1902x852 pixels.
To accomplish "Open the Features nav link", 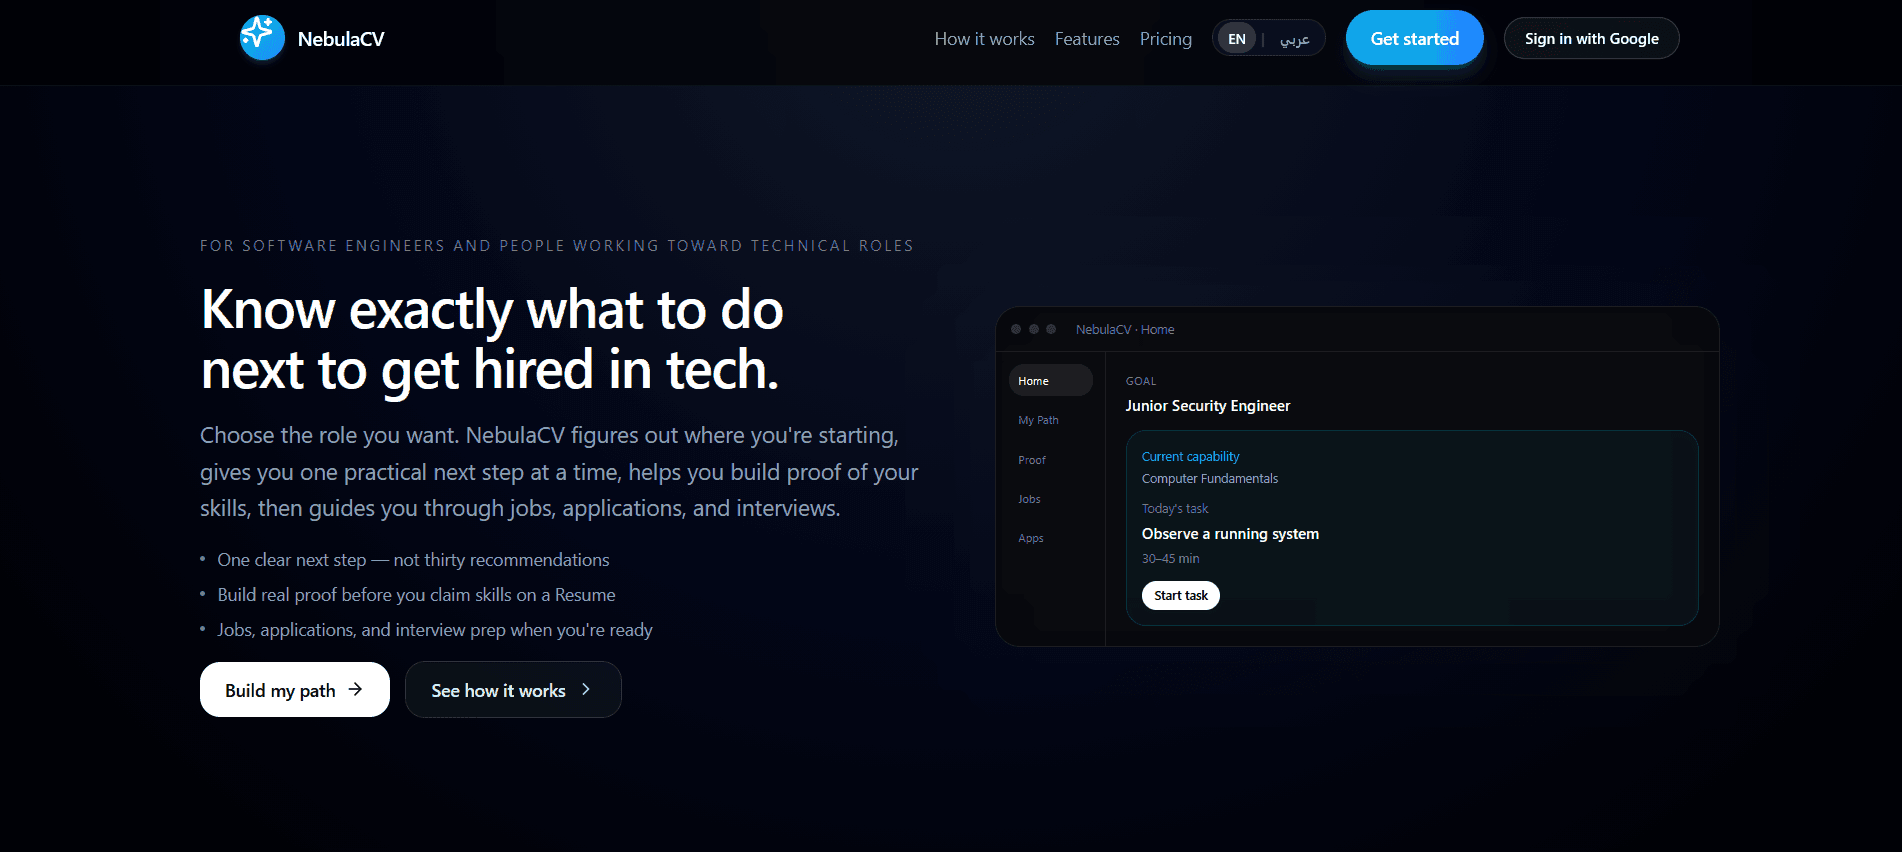I will 1087,39.
